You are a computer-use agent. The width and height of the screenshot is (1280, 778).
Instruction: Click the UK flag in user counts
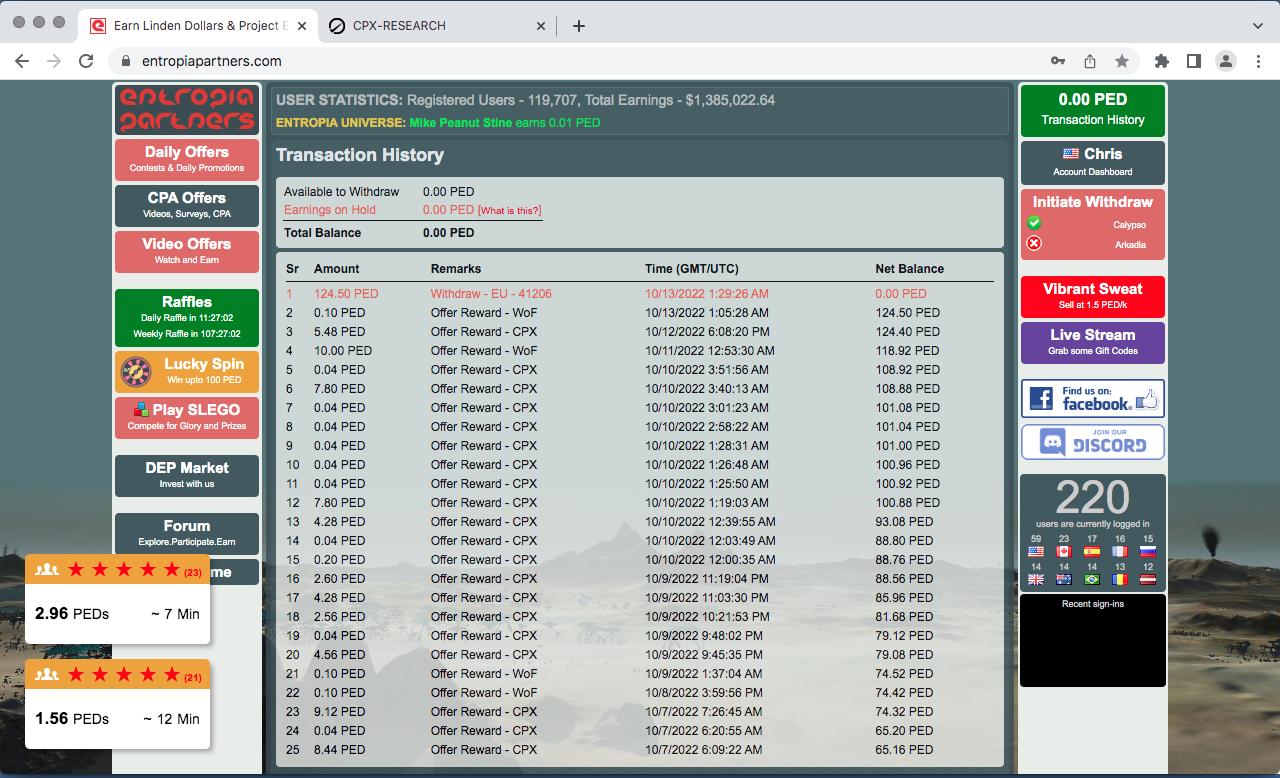point(1036,579)
